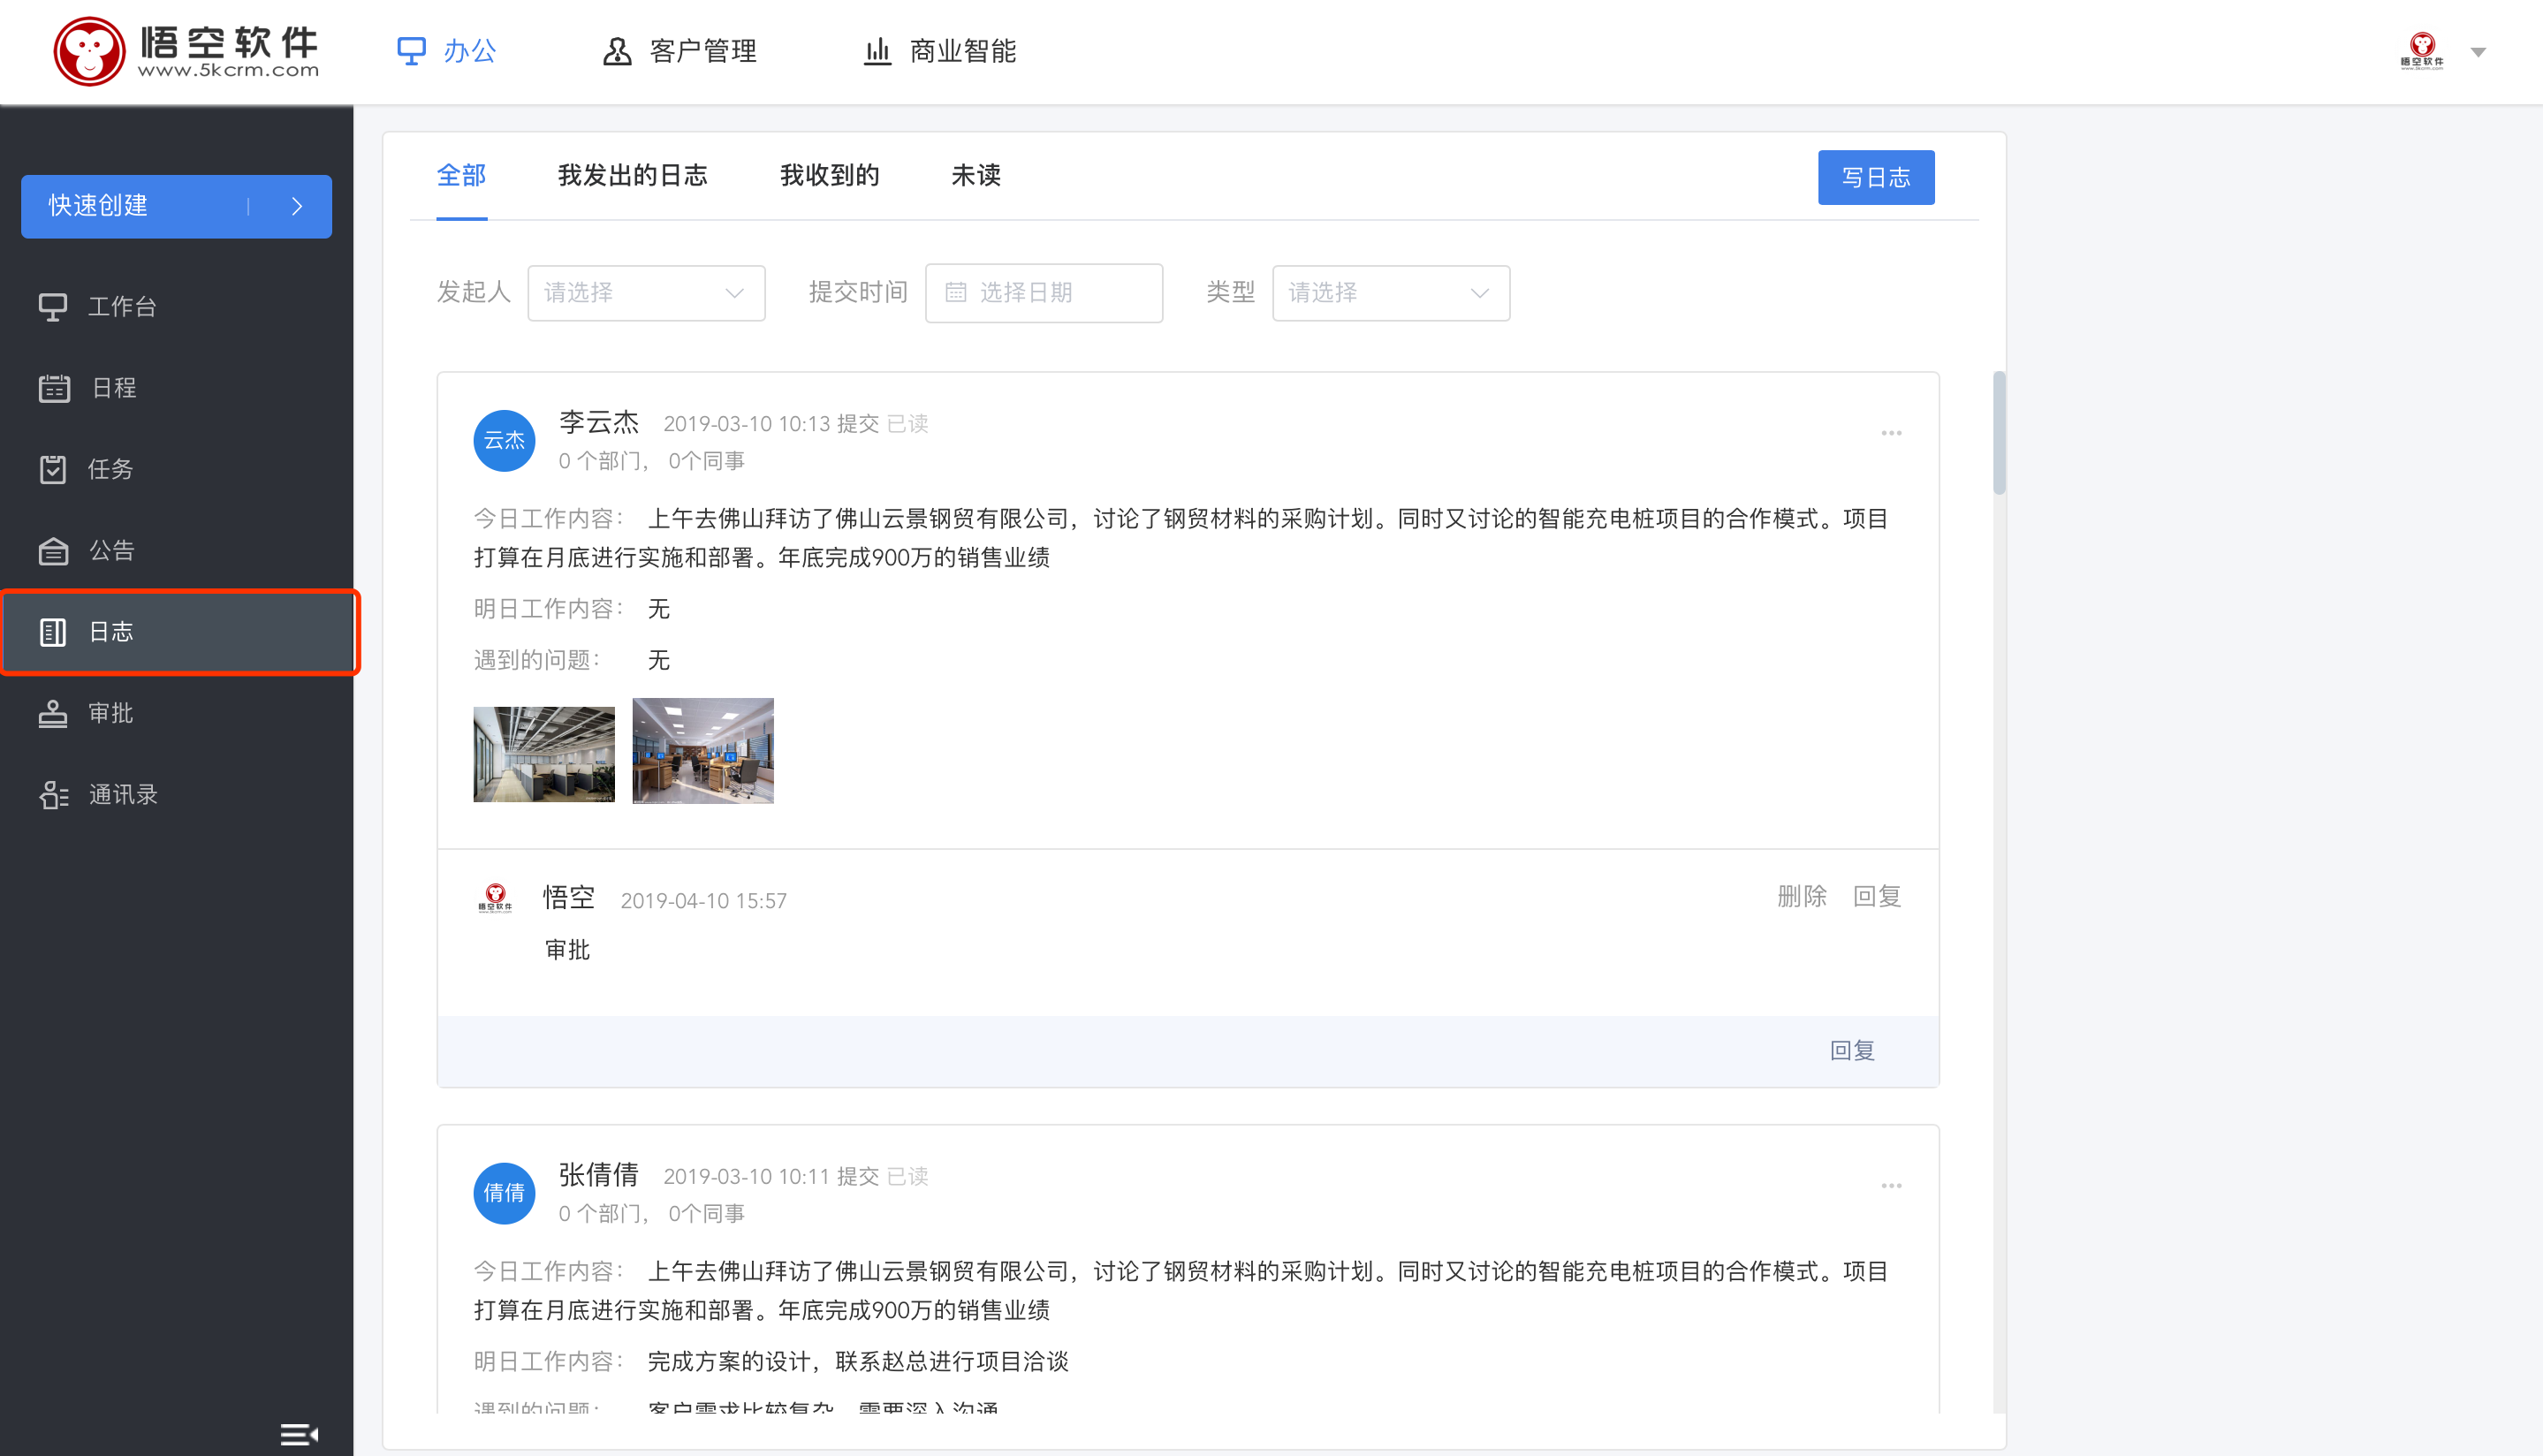Click the 云杰 avatar circle
This screenshot has width=2543, height=1456.
tap(504, 440)
